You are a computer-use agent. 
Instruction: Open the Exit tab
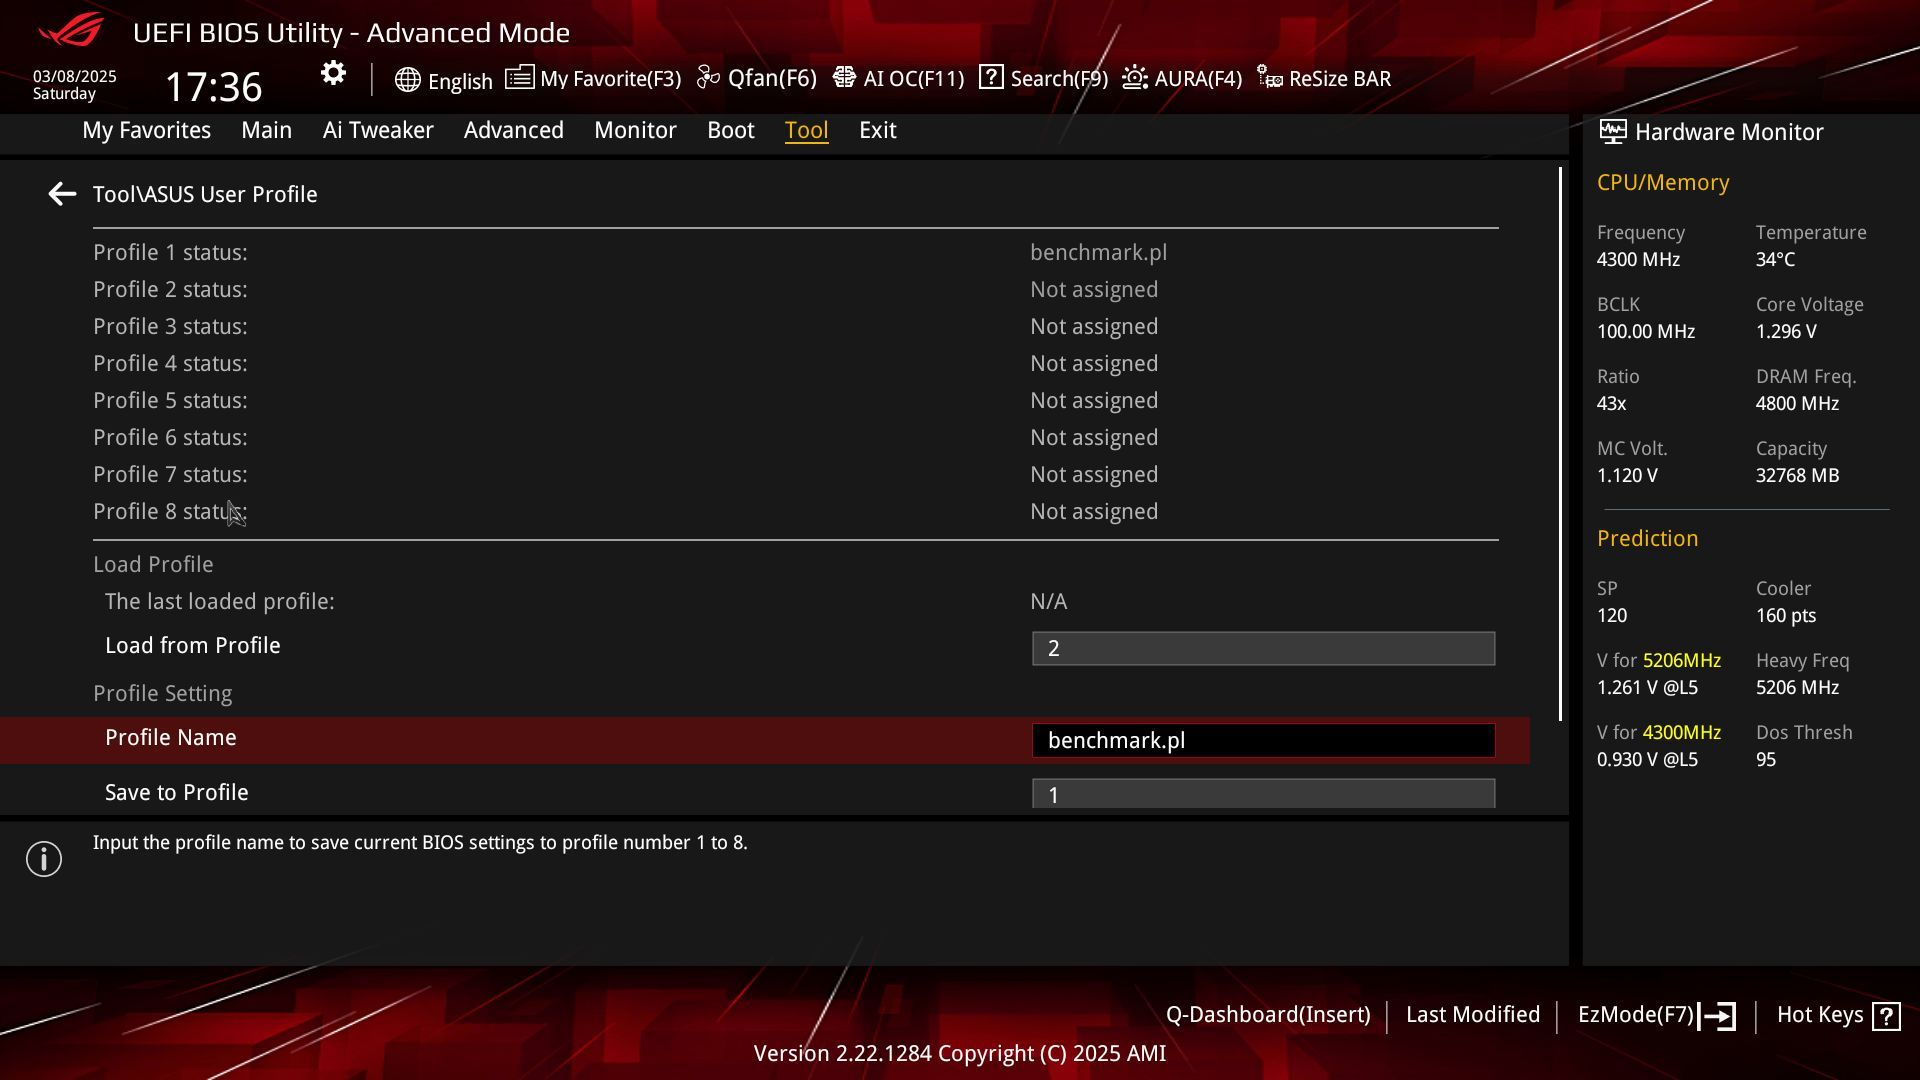pyautogui.click(x=877, y=130)
